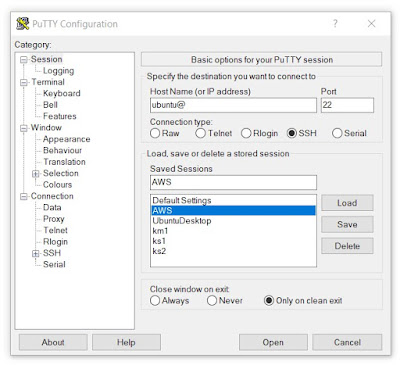Close the PuTTY Configuration window
This screenshot has height=365, width=400.
pos(371,23)
